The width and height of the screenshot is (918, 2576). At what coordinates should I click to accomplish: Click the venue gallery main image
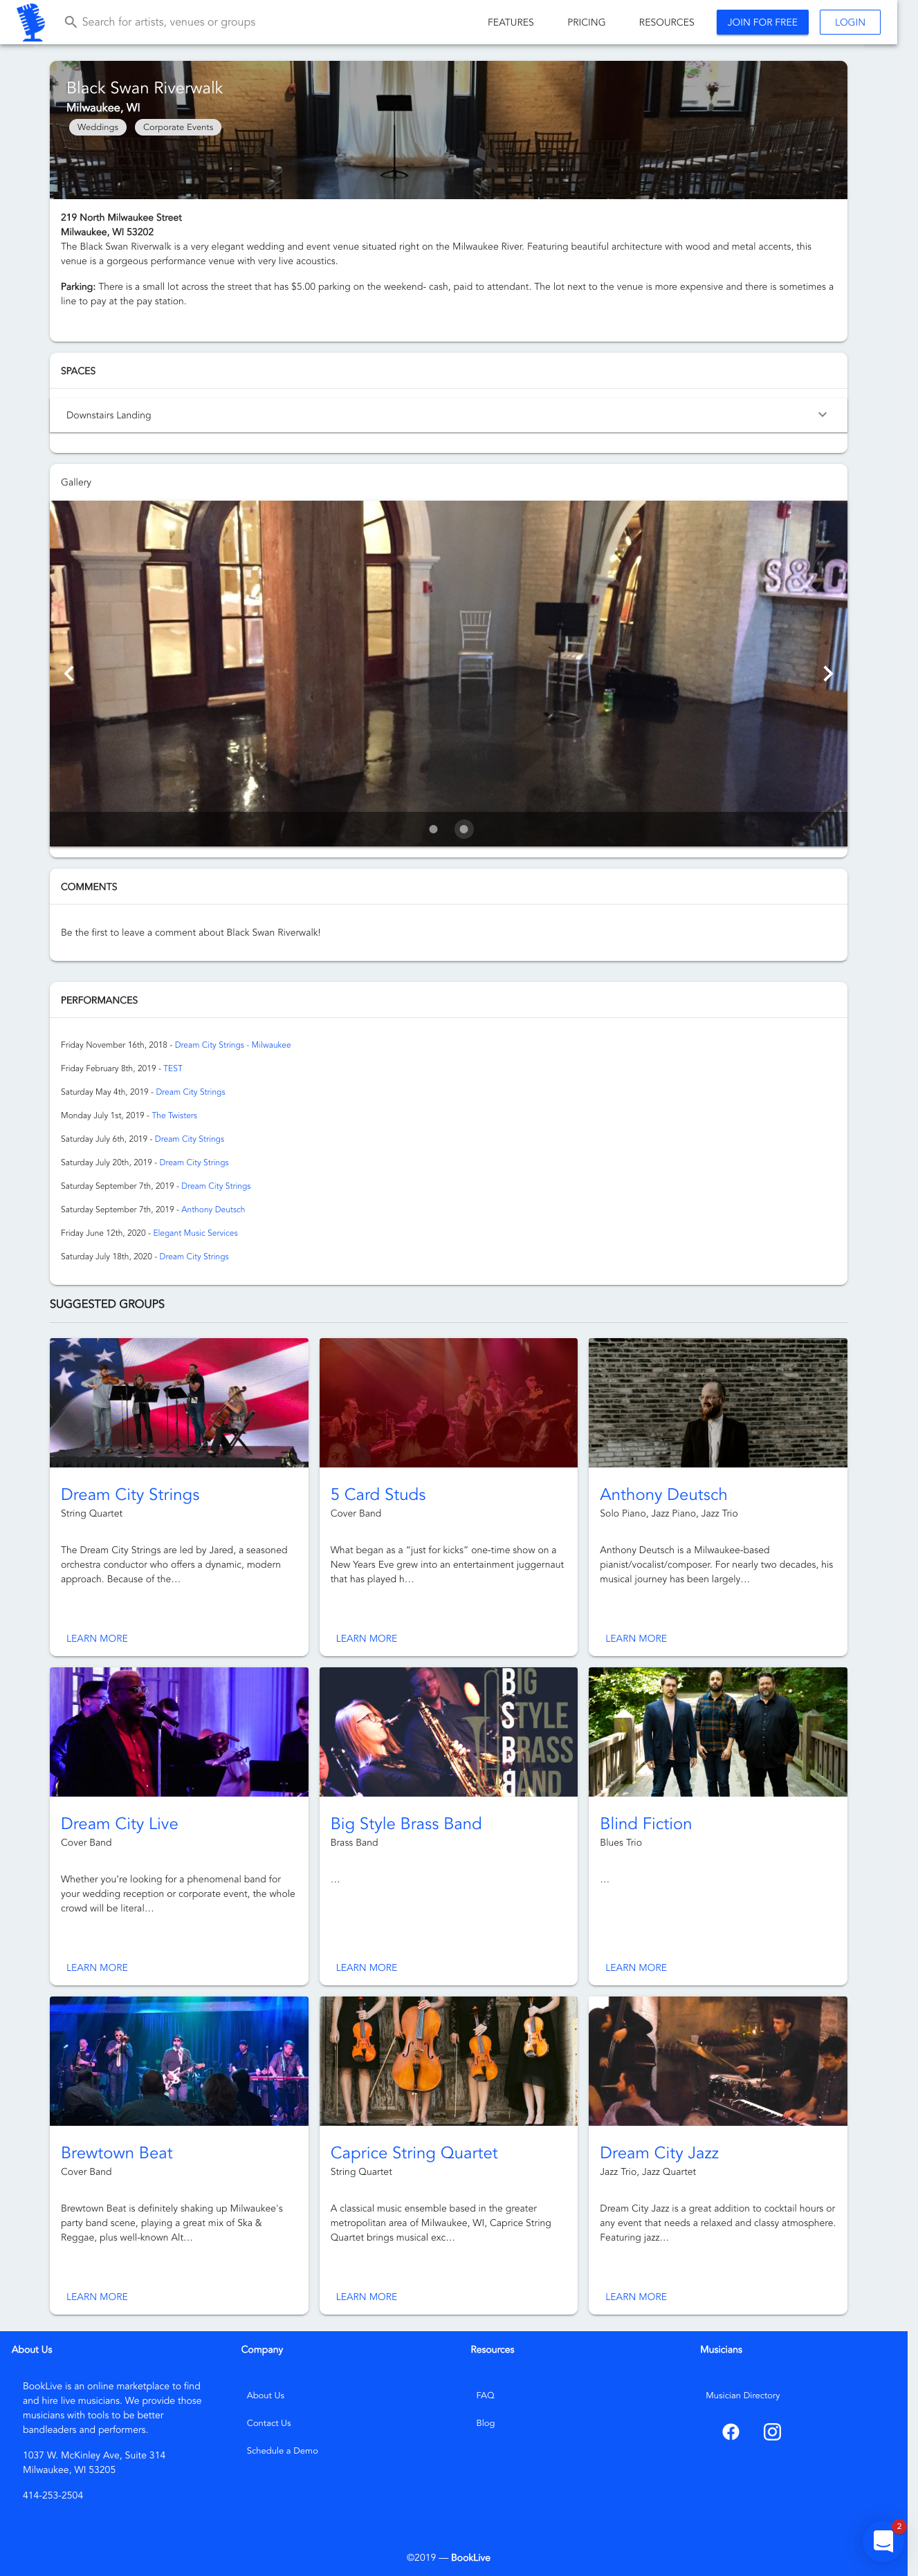coord(448,673)
